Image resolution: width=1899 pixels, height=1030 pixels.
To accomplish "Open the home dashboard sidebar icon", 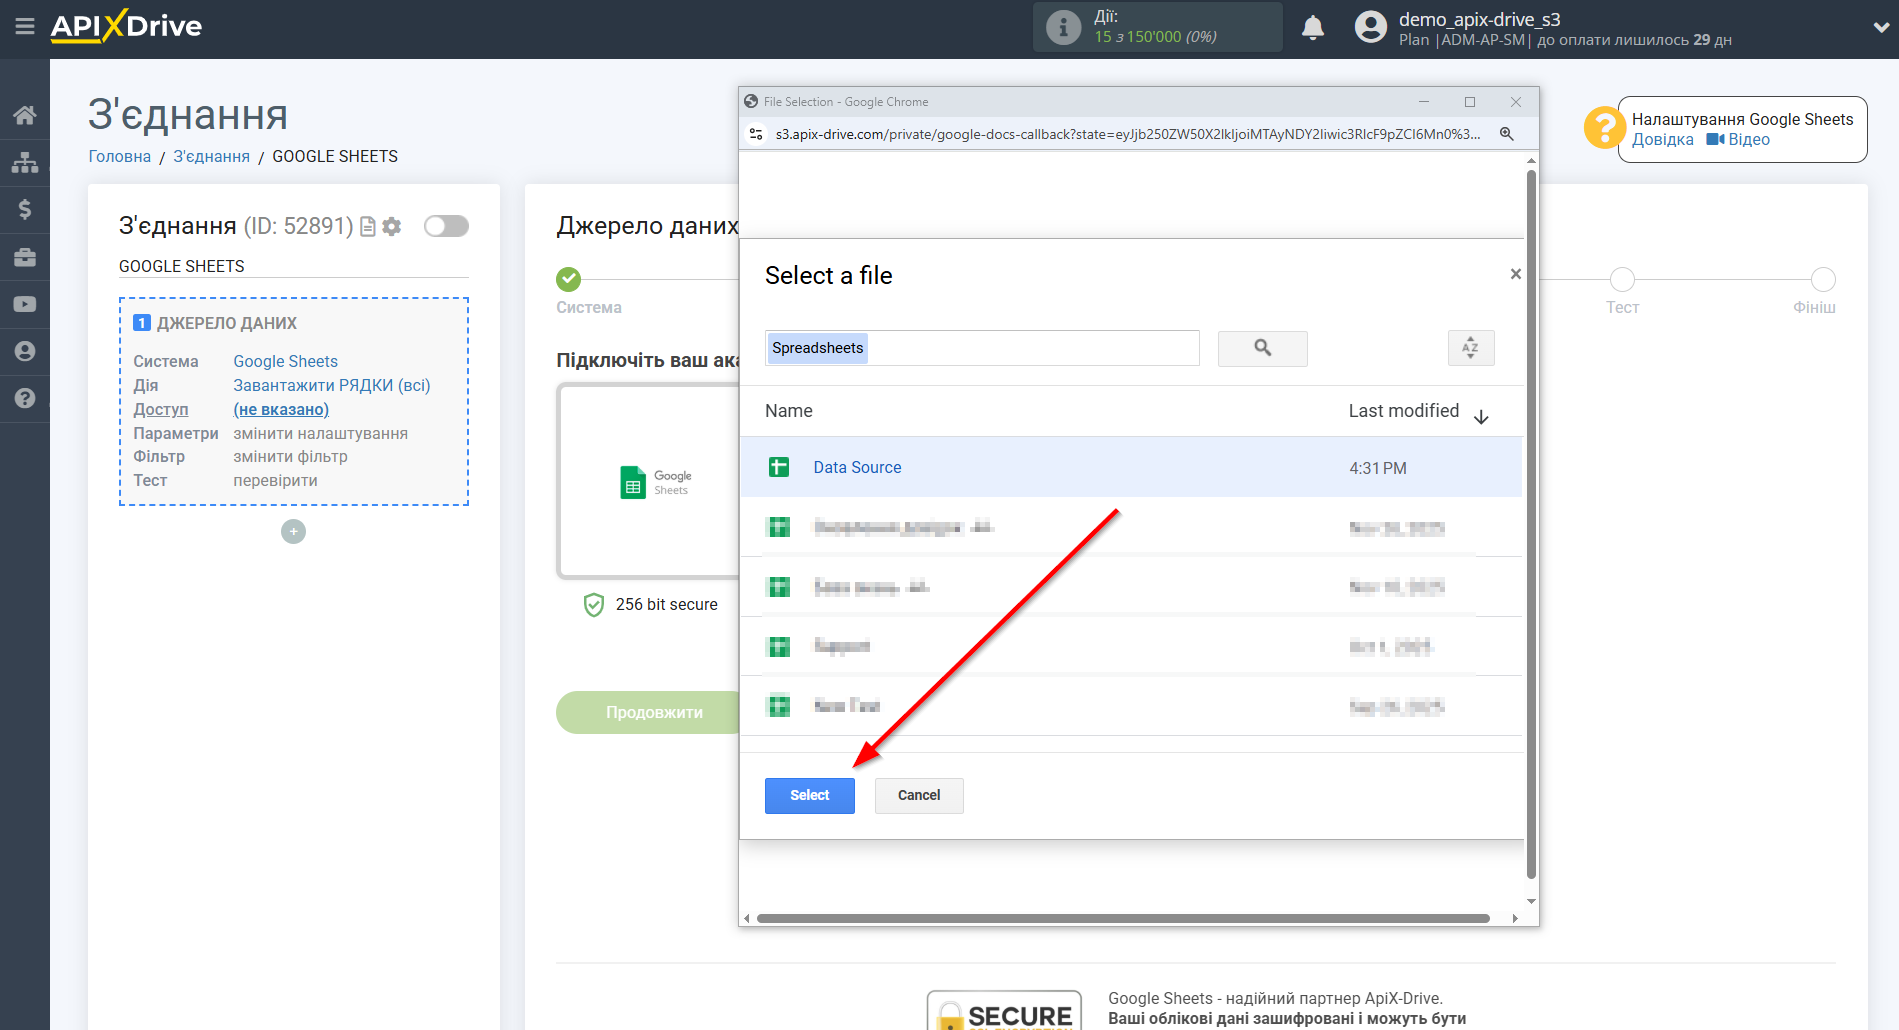I will coord(25,114).
